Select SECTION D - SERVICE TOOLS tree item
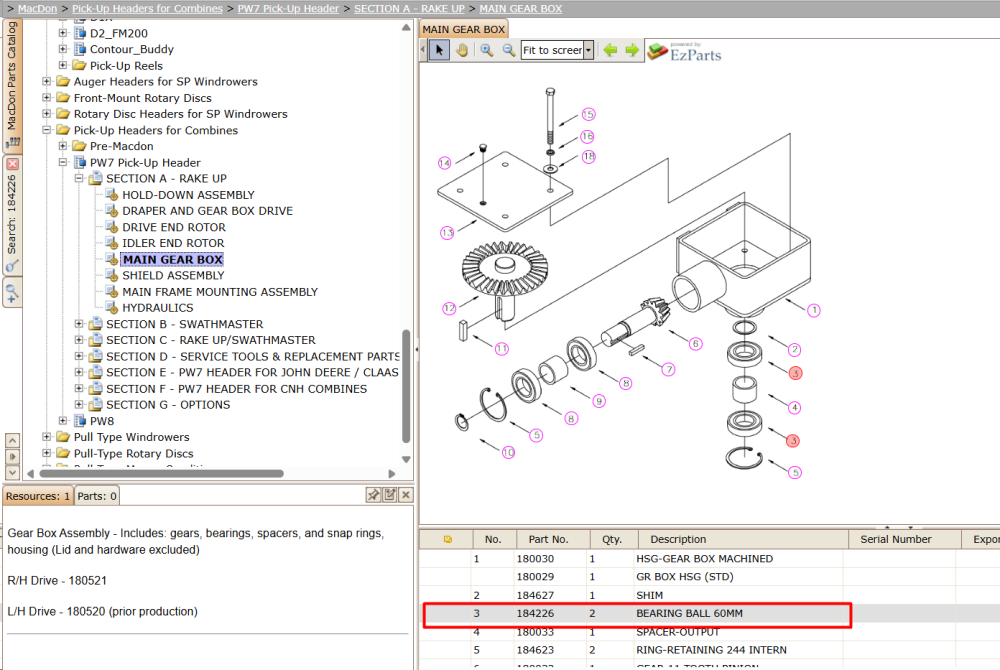The image size is (1000, 670). [x=253, y=356]
